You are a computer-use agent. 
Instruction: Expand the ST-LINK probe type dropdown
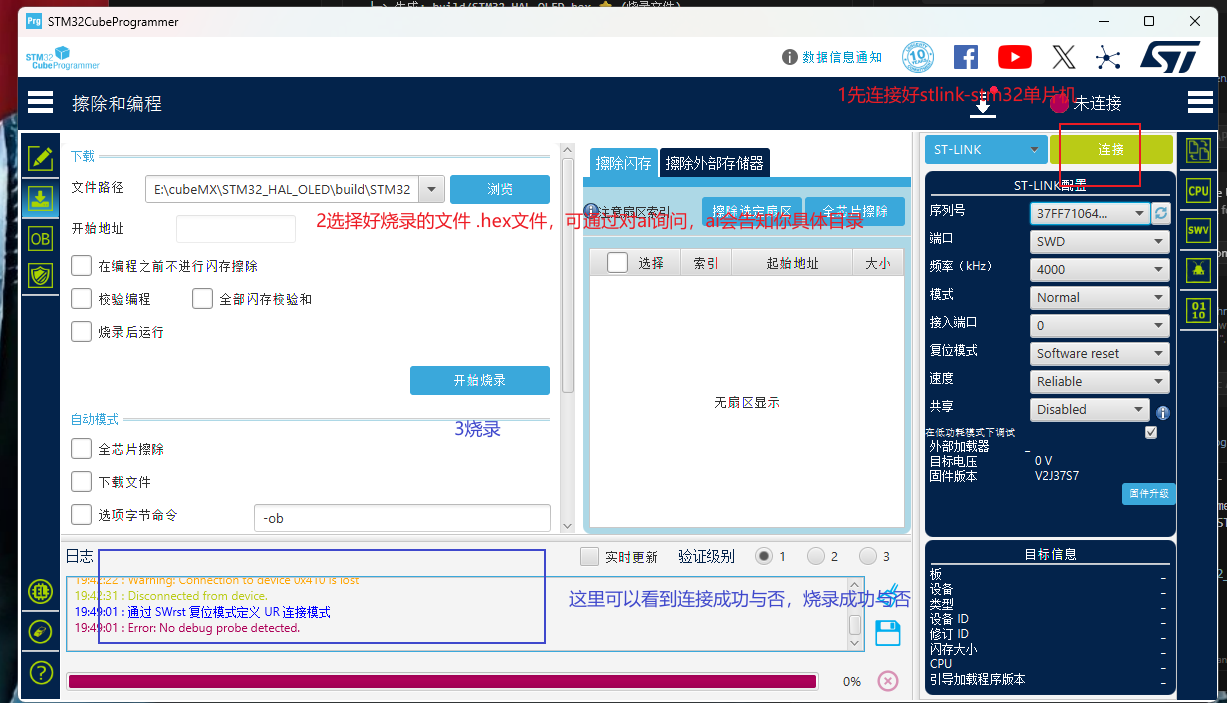pyautogui.click(x=985, y=150)
